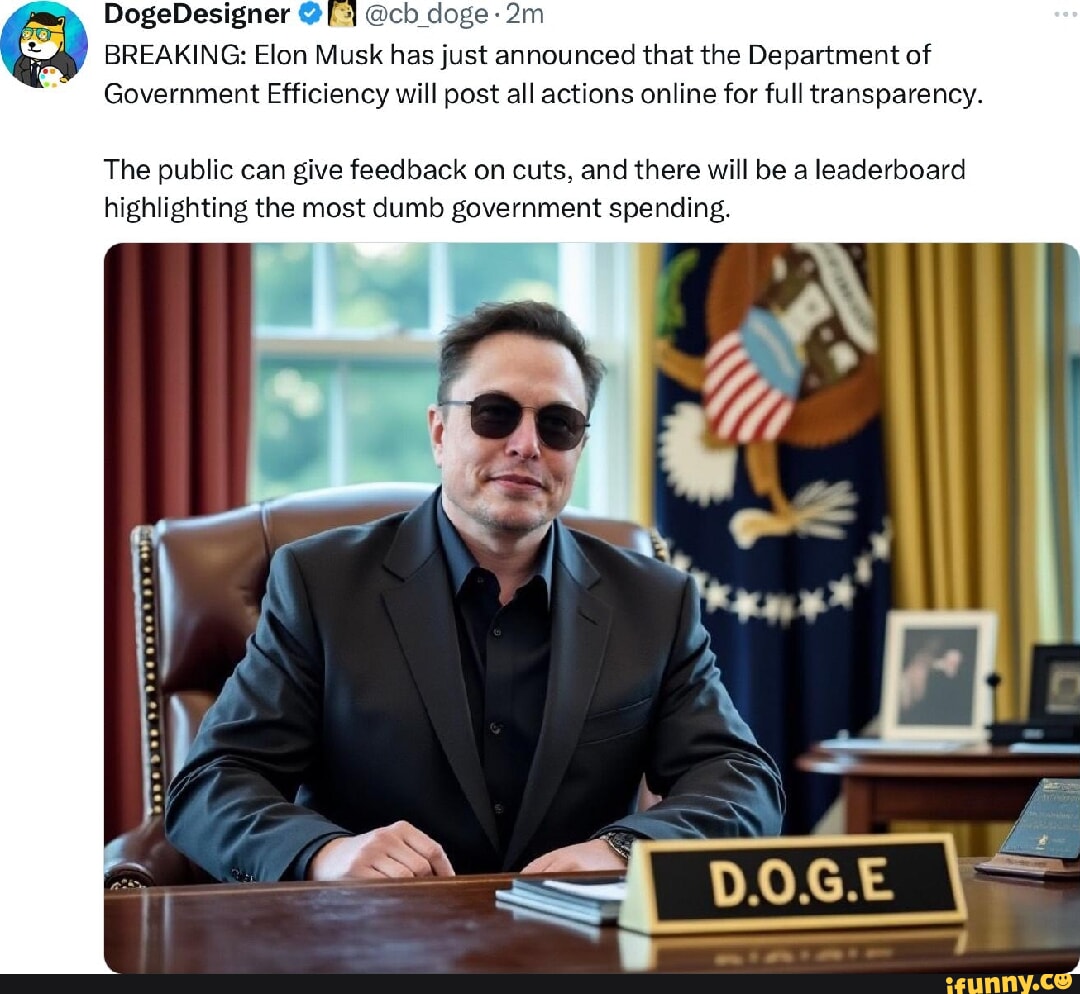Click the DogeDesigner display name

[x=197, y=14]
